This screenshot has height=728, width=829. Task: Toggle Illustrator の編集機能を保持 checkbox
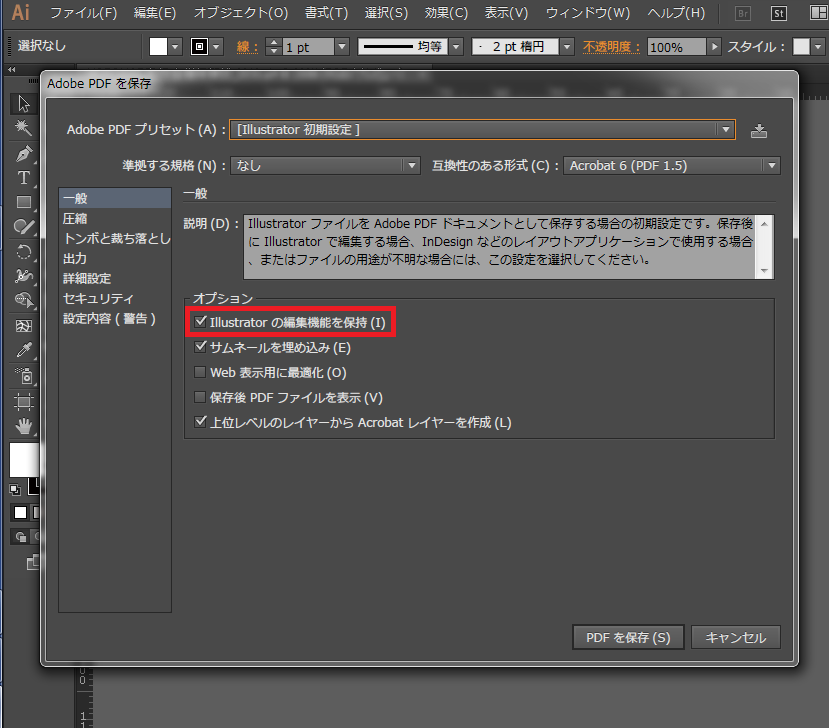[x=200, y=321]
